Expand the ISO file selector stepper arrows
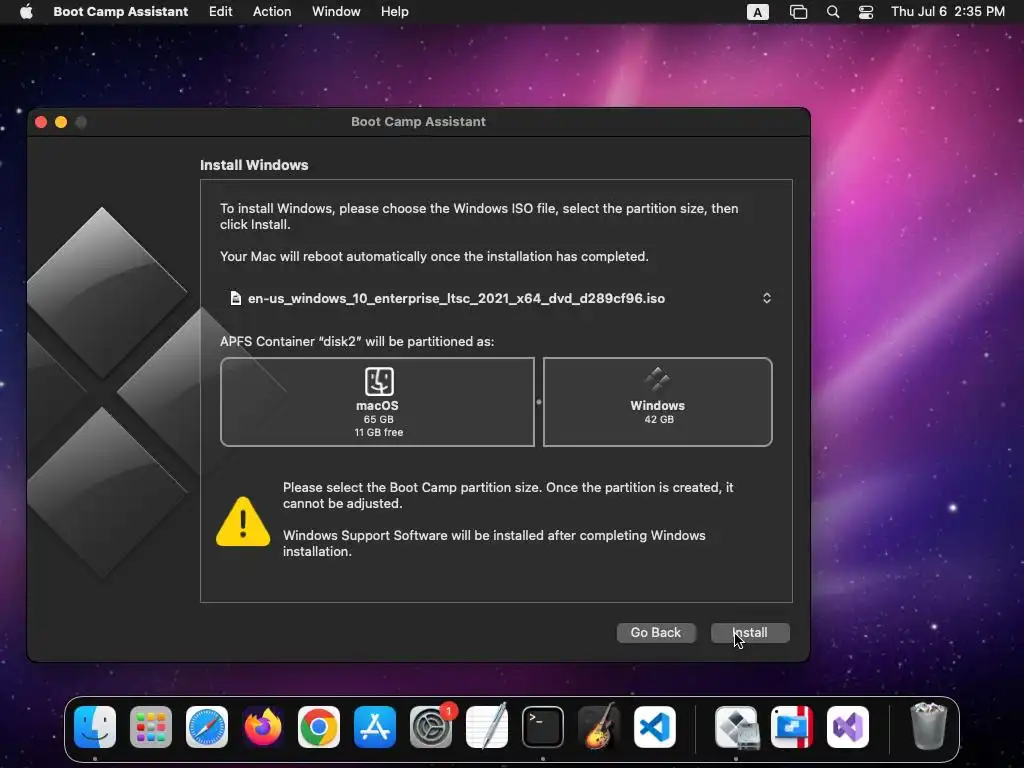Screen dimensions: 1024x768 point(767,298)
